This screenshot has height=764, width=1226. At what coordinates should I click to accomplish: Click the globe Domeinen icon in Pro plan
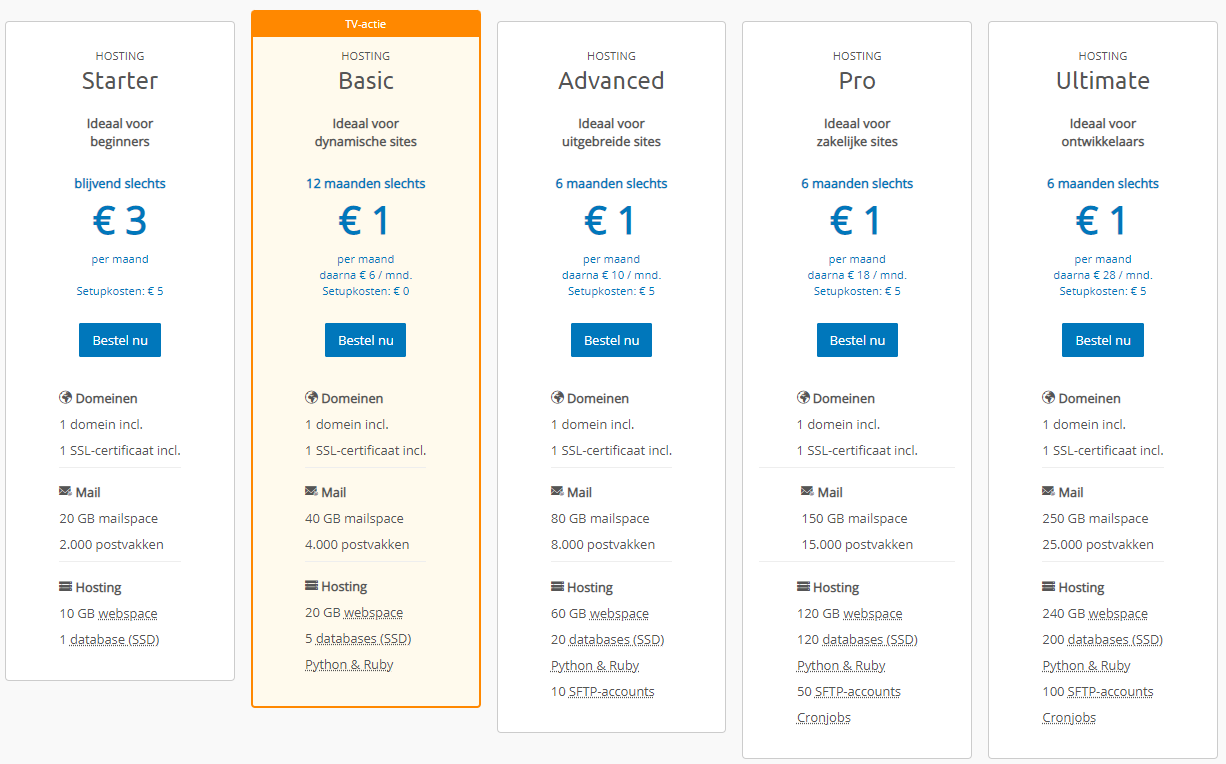click(x=803, y=398)
